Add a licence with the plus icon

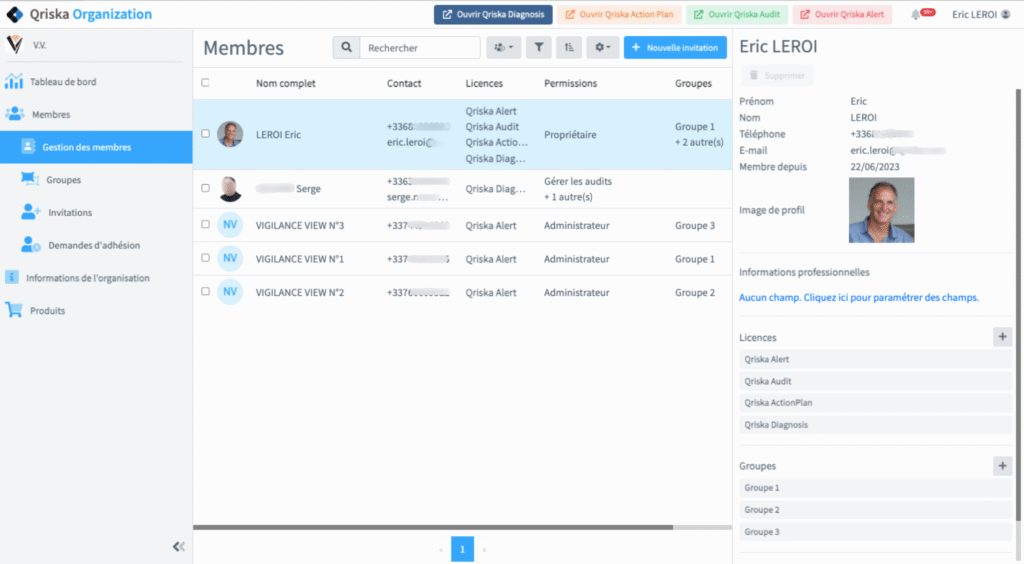1002,337
